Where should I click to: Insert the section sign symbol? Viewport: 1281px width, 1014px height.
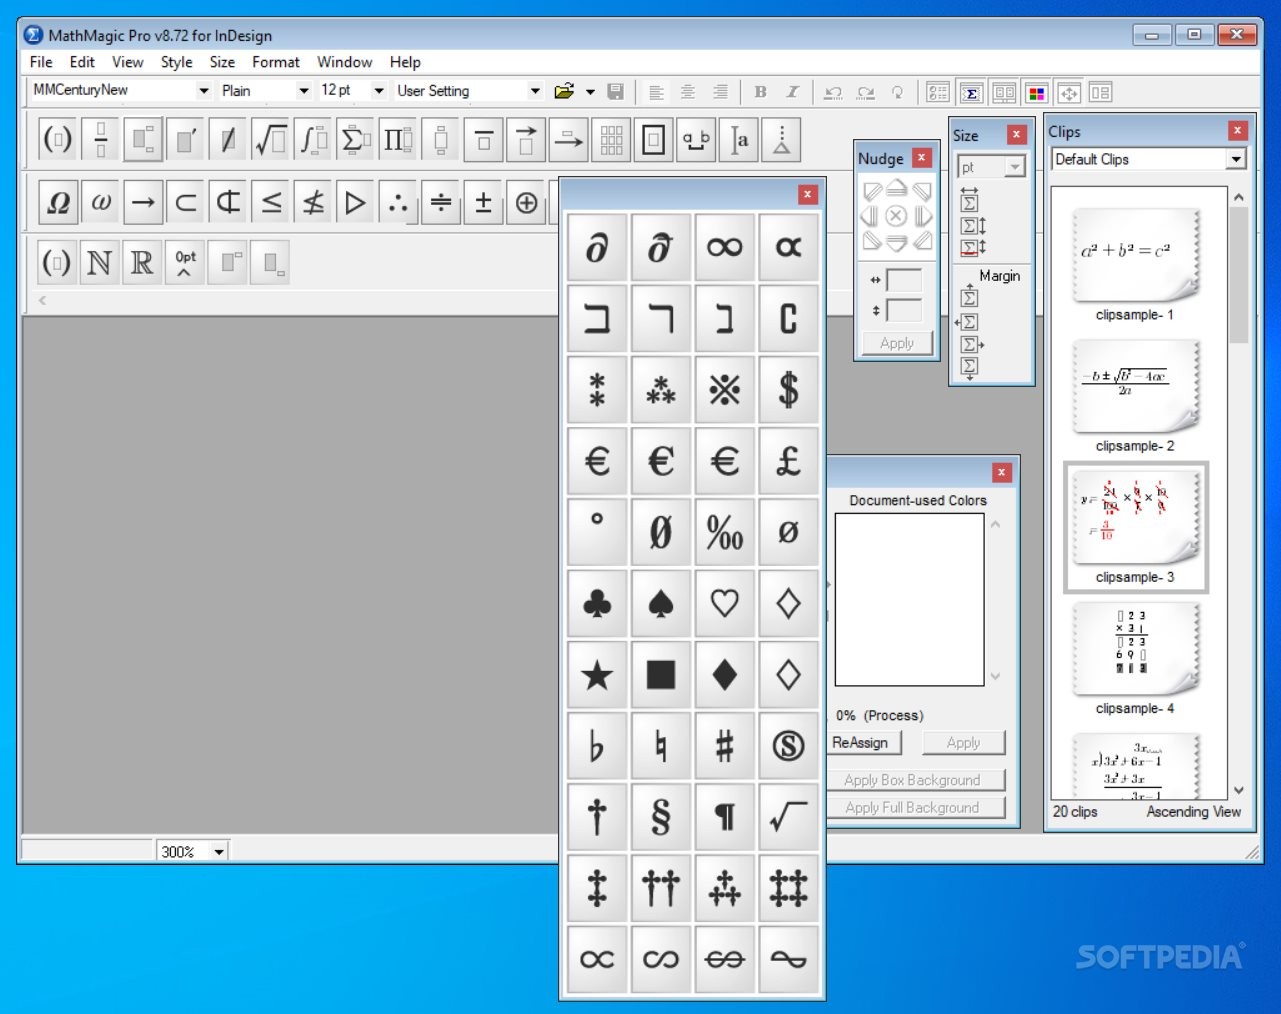coord(660,817)
